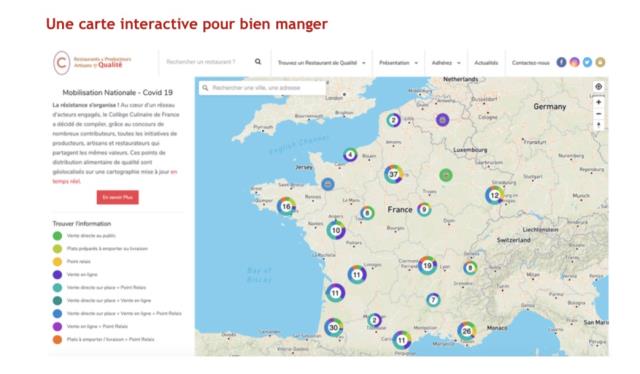The width and height of the screenshot is (640, 374).
Task: Click the College Culinaire 'C' logo
Action: point(62,63)
